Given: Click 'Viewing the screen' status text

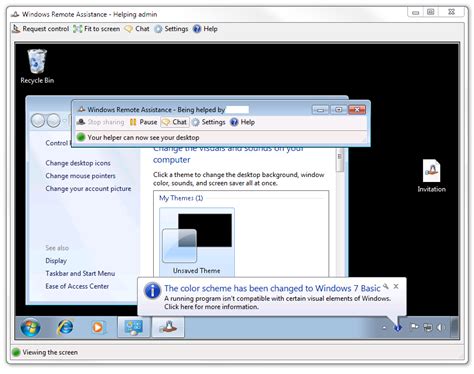Looking at the screenshot, I should pyautogui.click(x=50, y=352).
